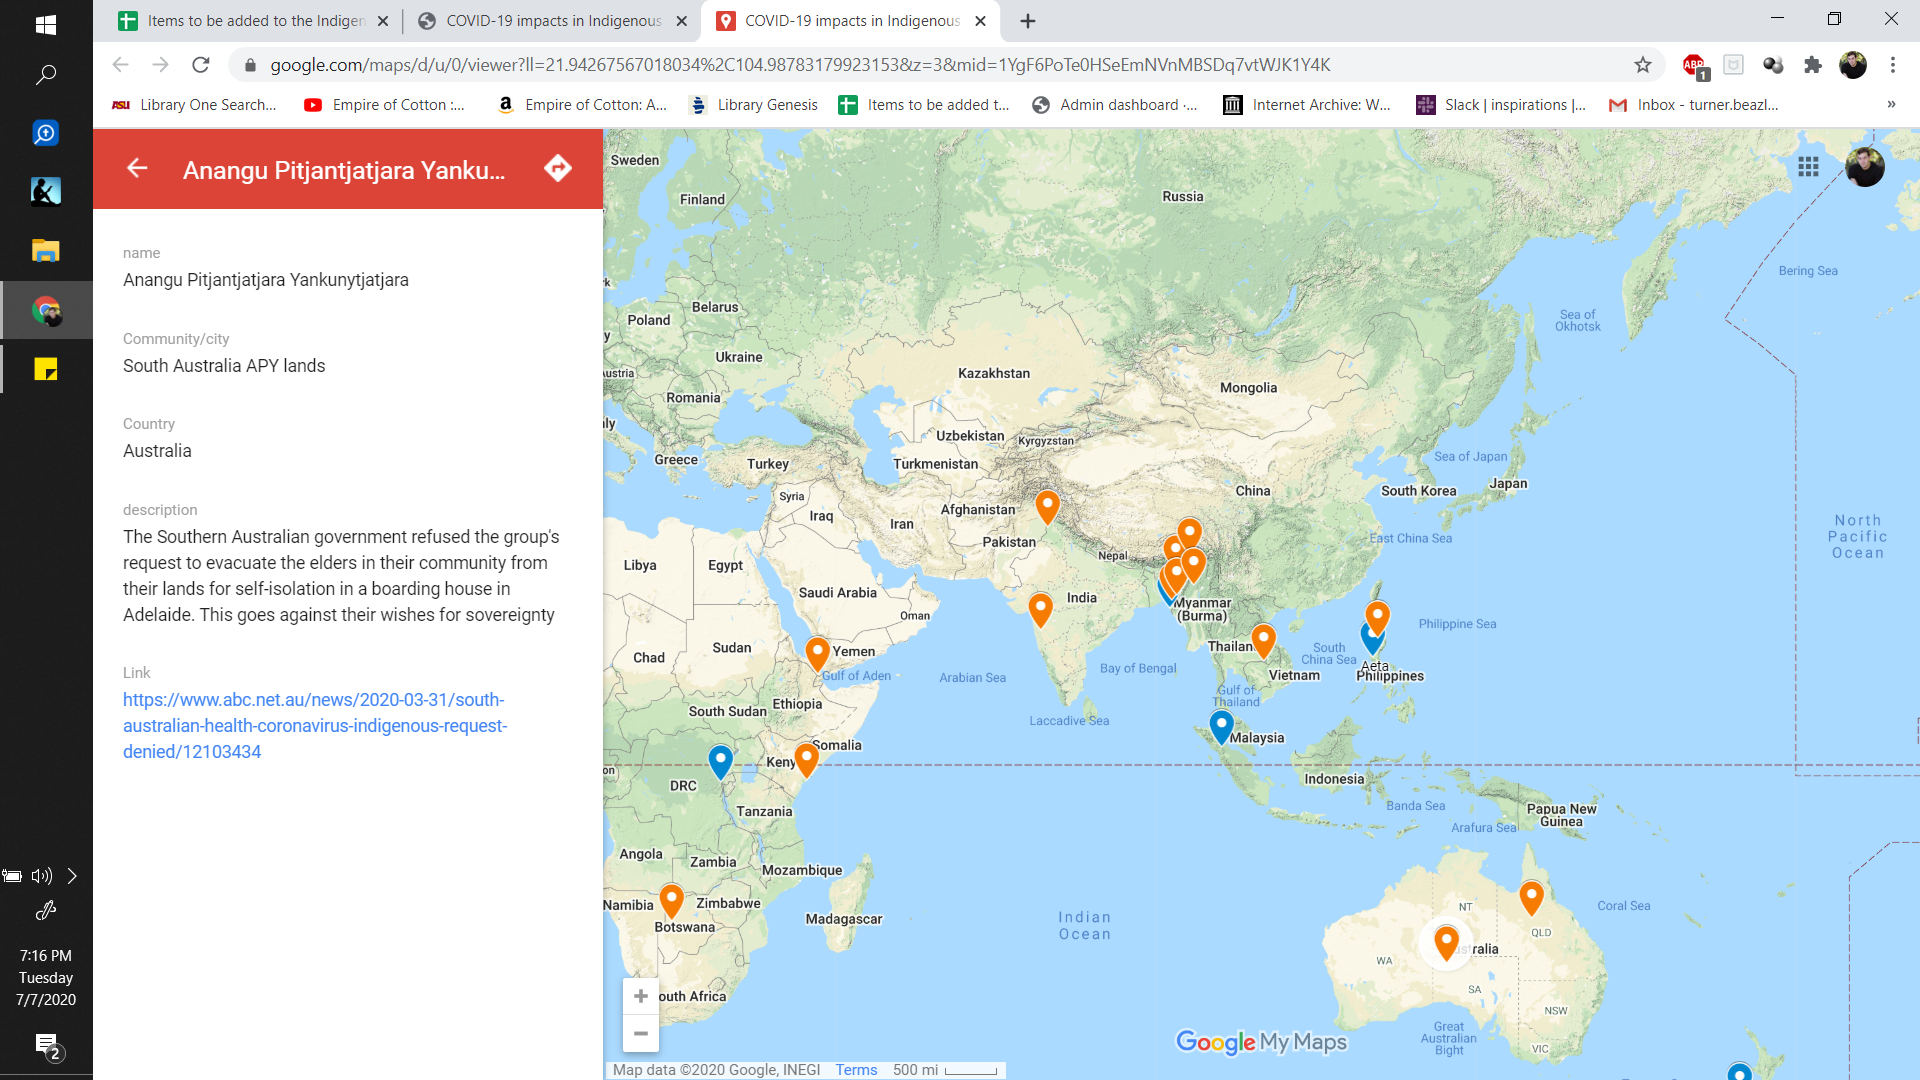The width and height of the screenshot is (1920, 1080).
Task: Click the address bar URL field
Action: coord(800,65)
